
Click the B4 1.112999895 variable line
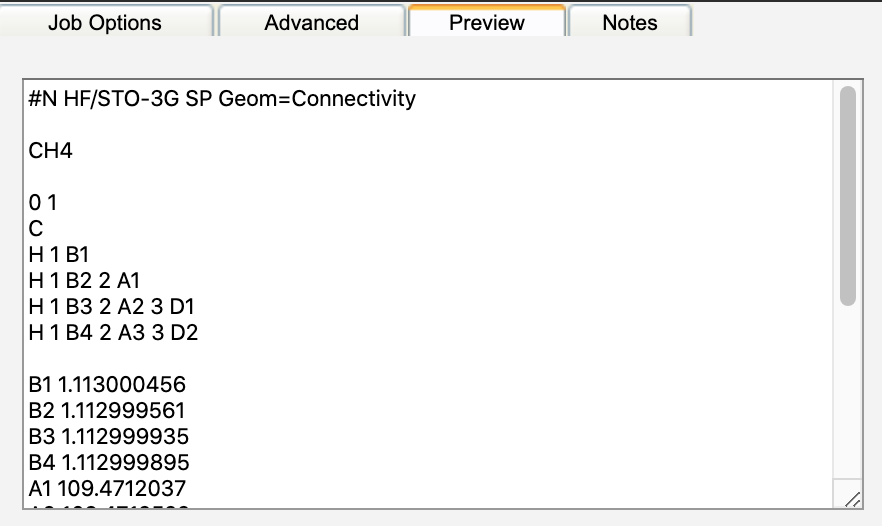coord(108,463)
